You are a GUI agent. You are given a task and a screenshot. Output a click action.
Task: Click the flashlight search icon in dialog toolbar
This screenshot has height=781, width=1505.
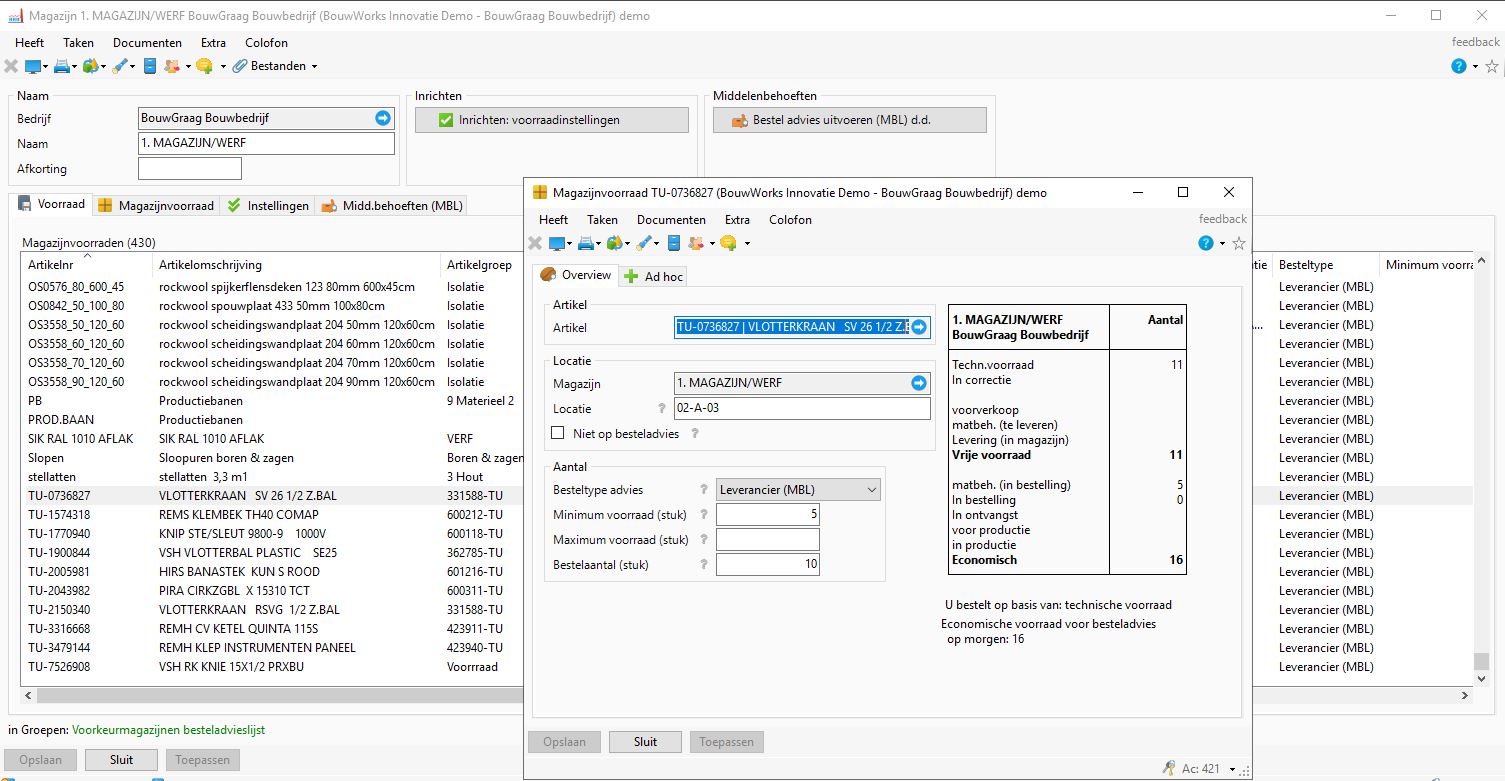[645, 243]
